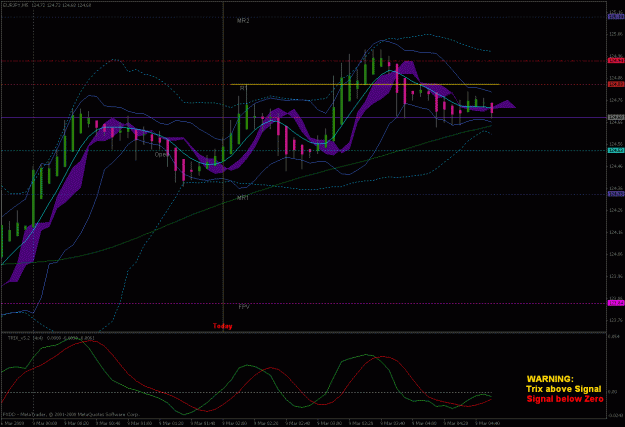Select the yellow horizontal R1 line

coord(365,85)
